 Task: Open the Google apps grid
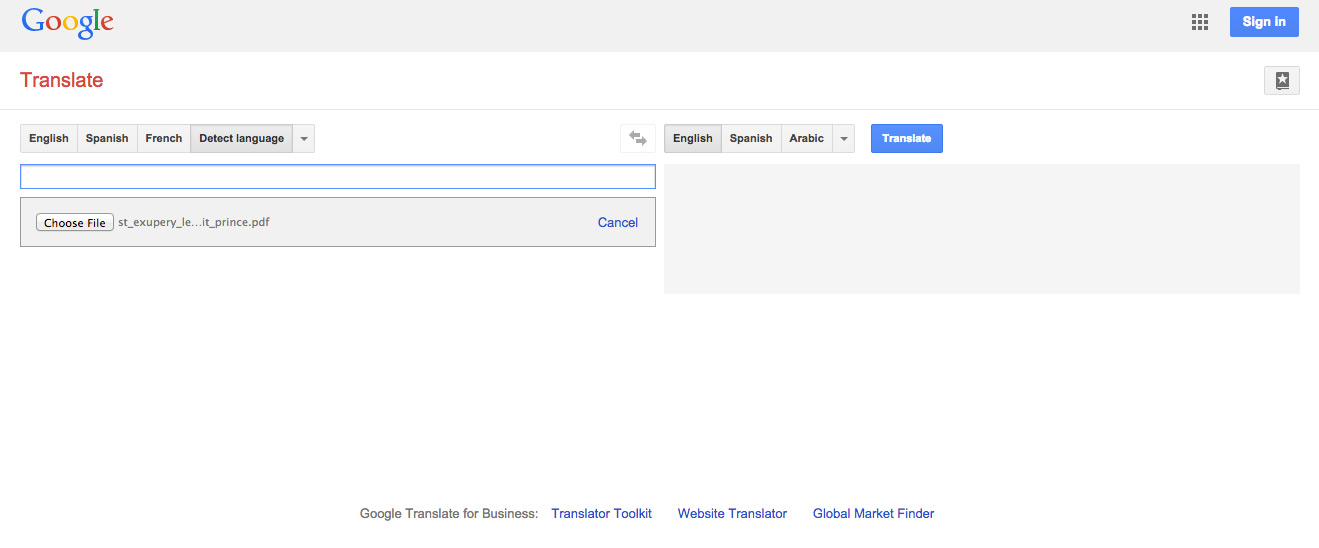click(1200, 22)
